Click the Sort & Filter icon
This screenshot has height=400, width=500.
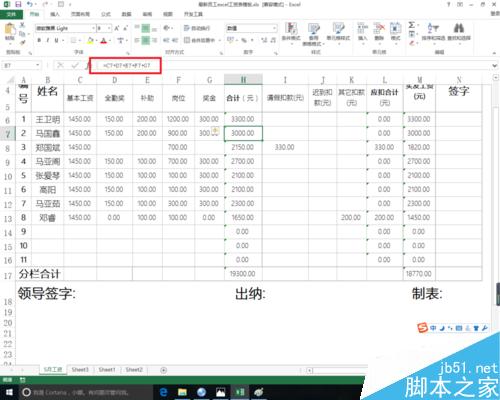tap(433, 31)
